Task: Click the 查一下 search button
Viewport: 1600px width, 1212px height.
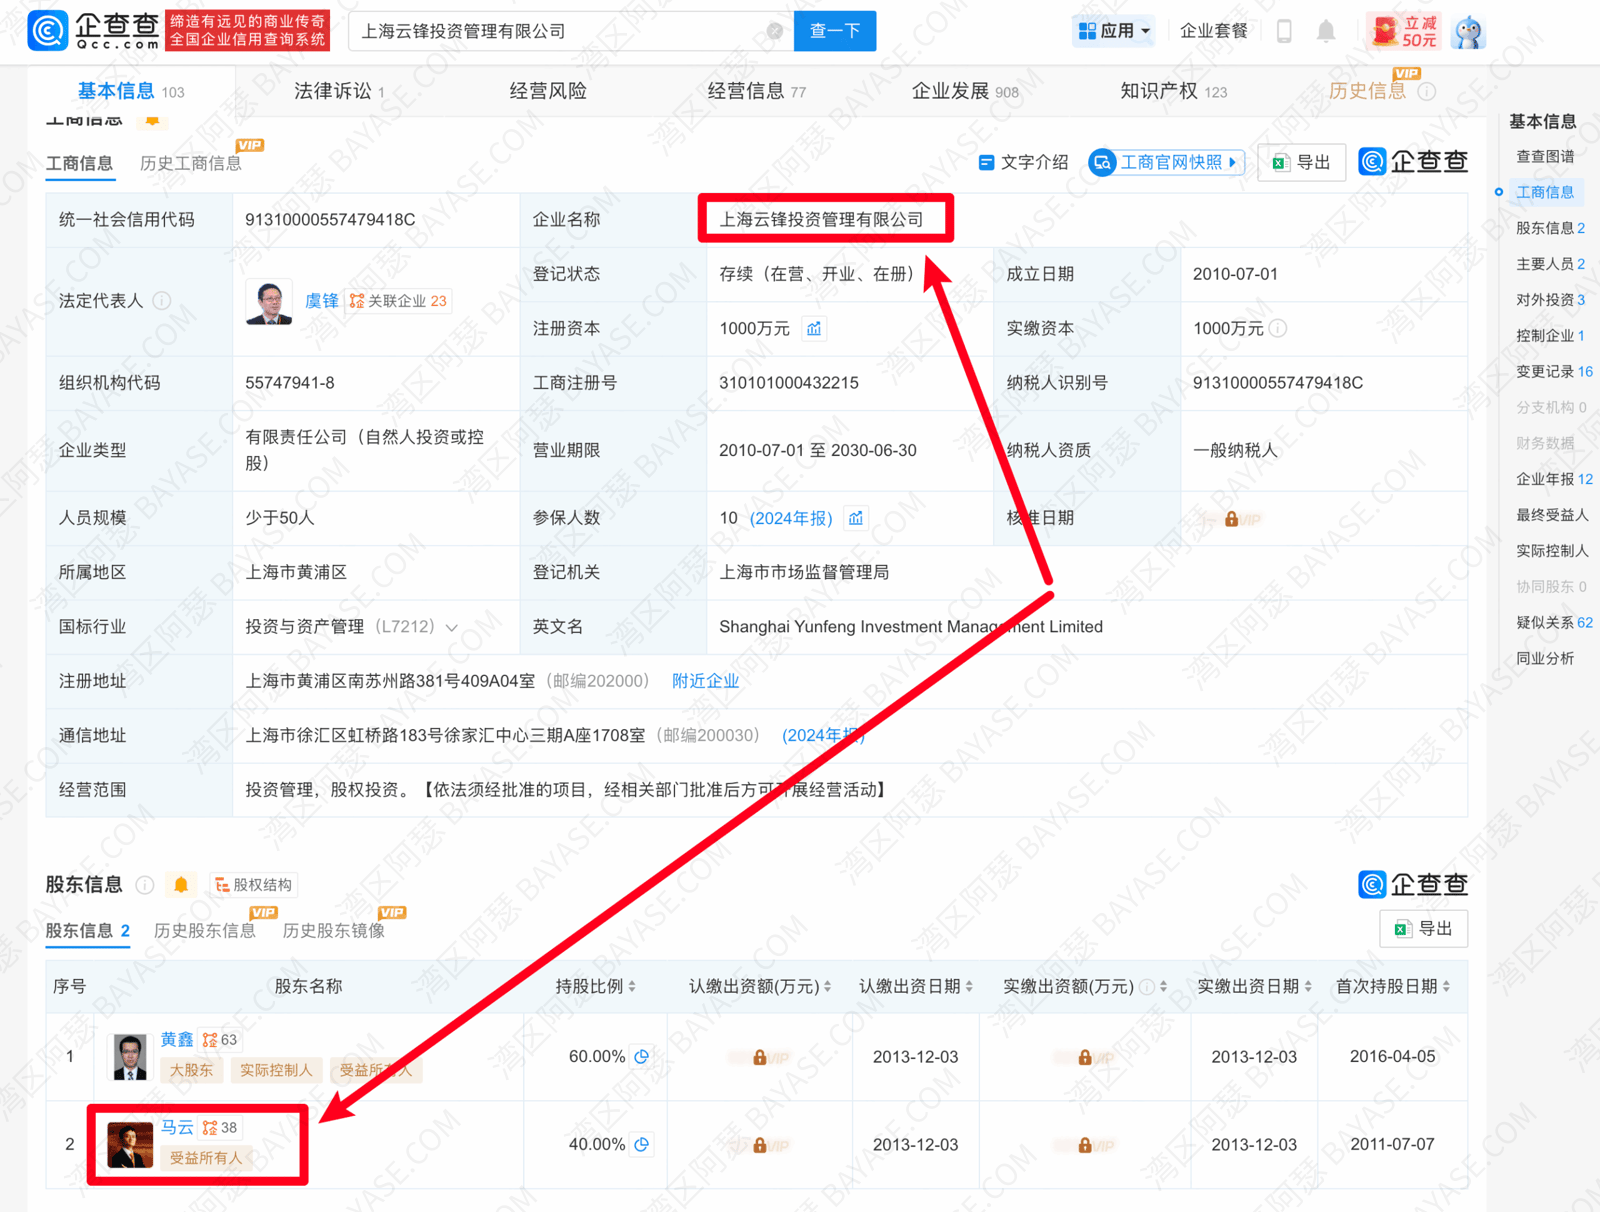Action: 835,31
